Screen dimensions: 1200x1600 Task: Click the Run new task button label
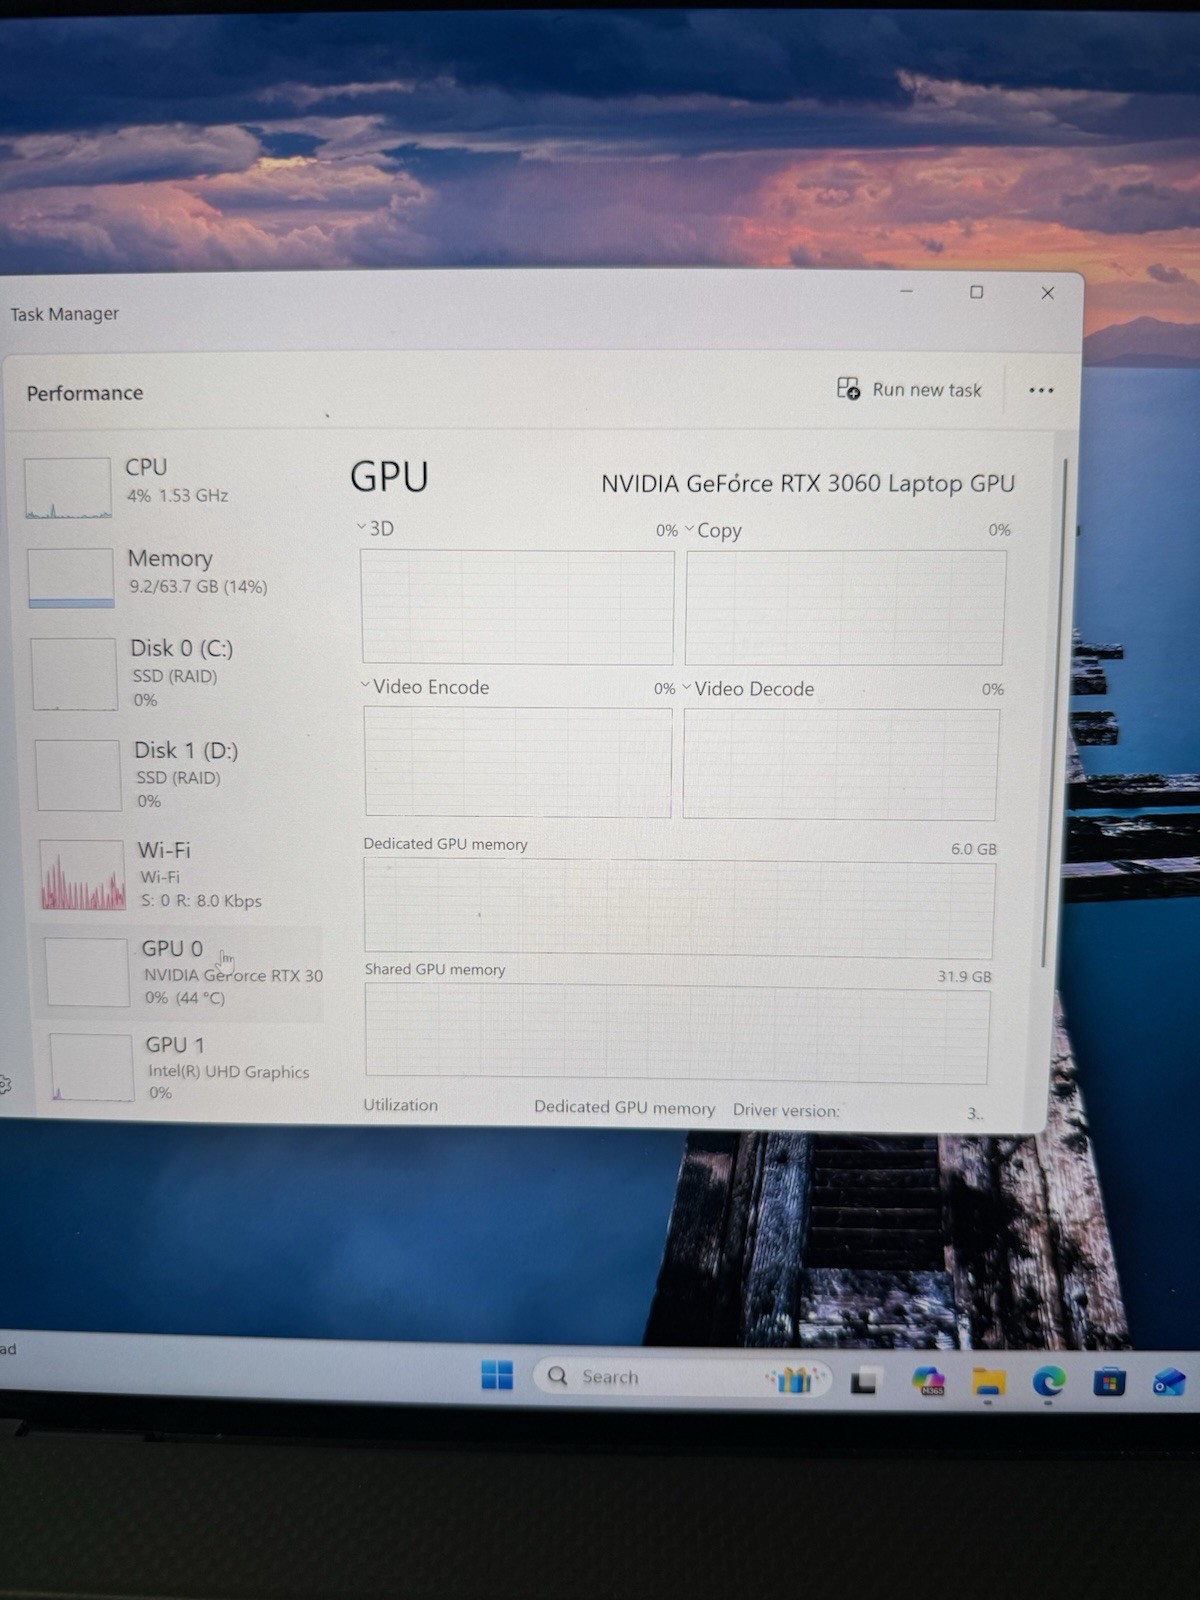927,390
